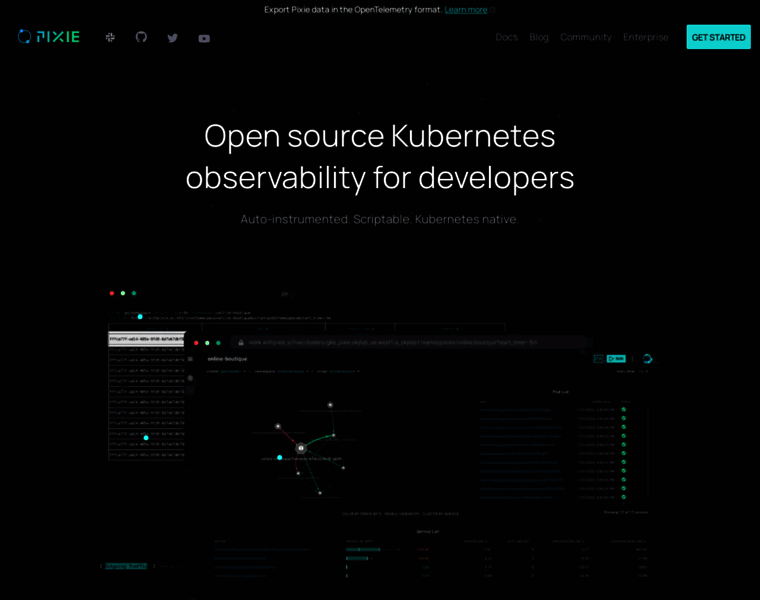The image size is (760, 600).
Task: Open the Slack community icon
Action: point(111,37)
